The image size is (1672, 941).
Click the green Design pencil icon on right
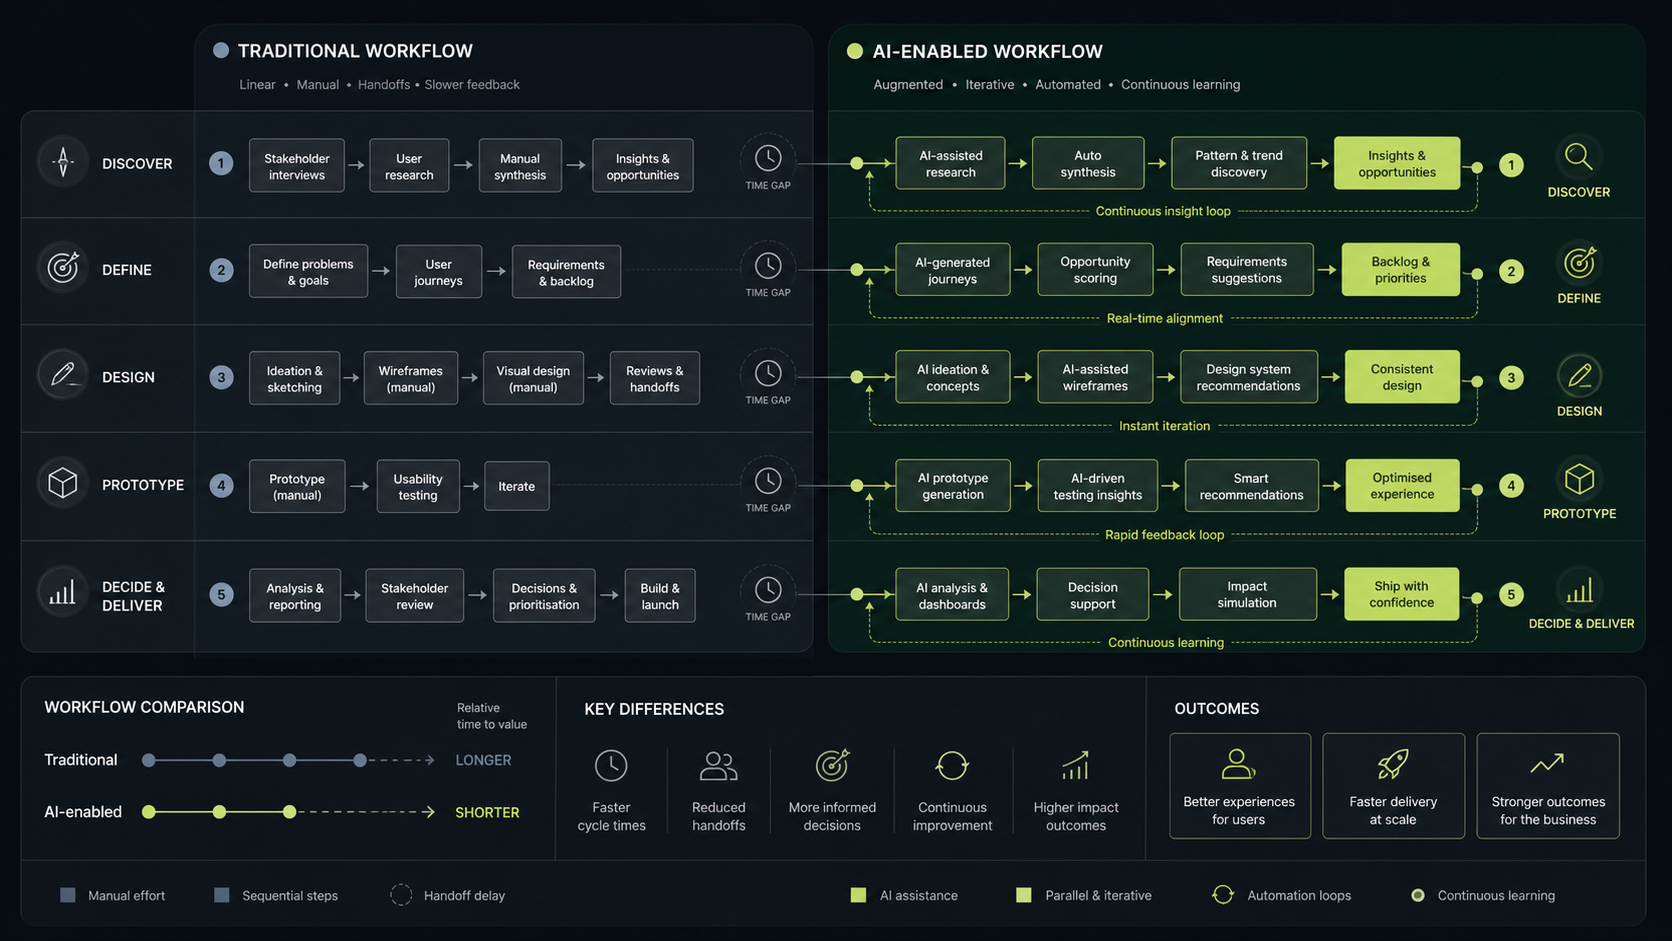[1579, 376]
